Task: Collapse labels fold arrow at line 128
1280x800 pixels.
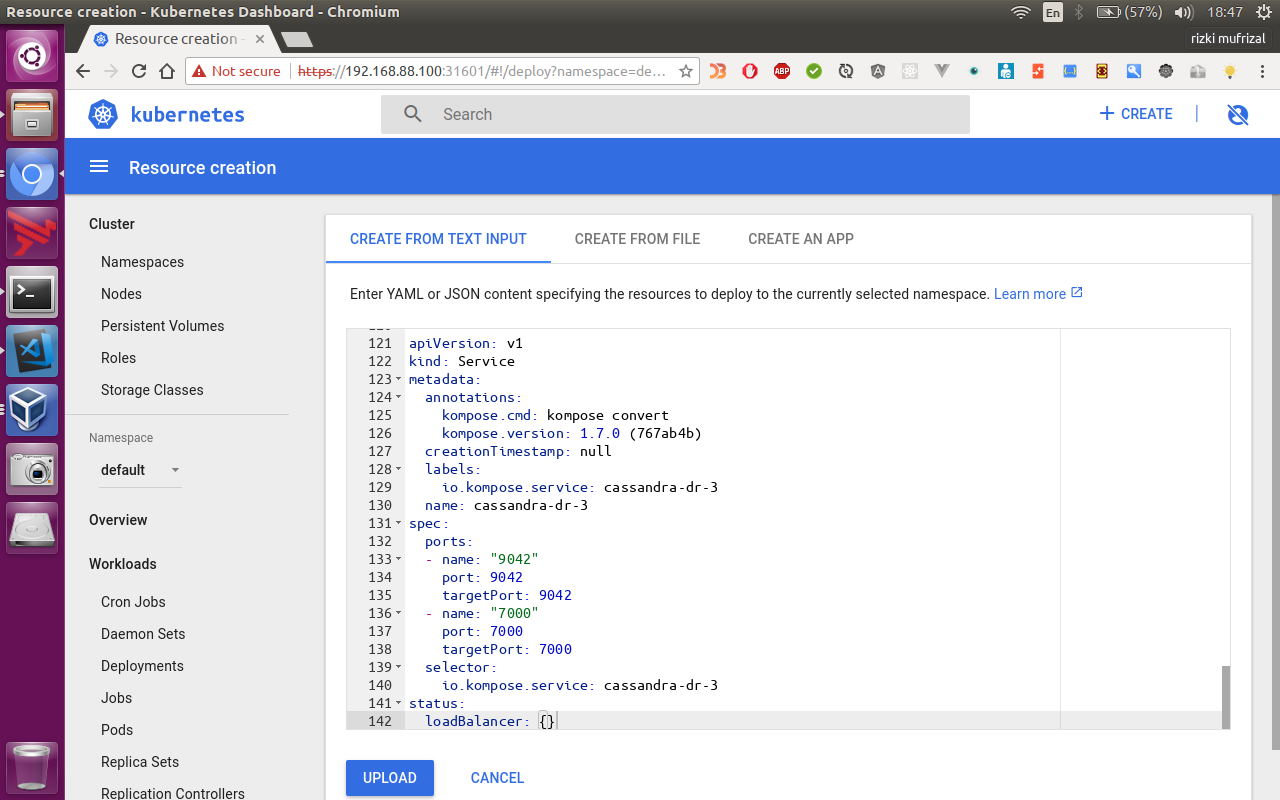Action: tap(399, 470)
